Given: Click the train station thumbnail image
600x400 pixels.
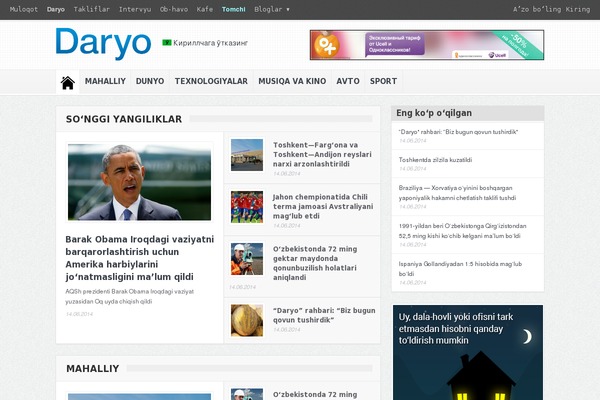Looking at the screenshot, I should point(247,154).
